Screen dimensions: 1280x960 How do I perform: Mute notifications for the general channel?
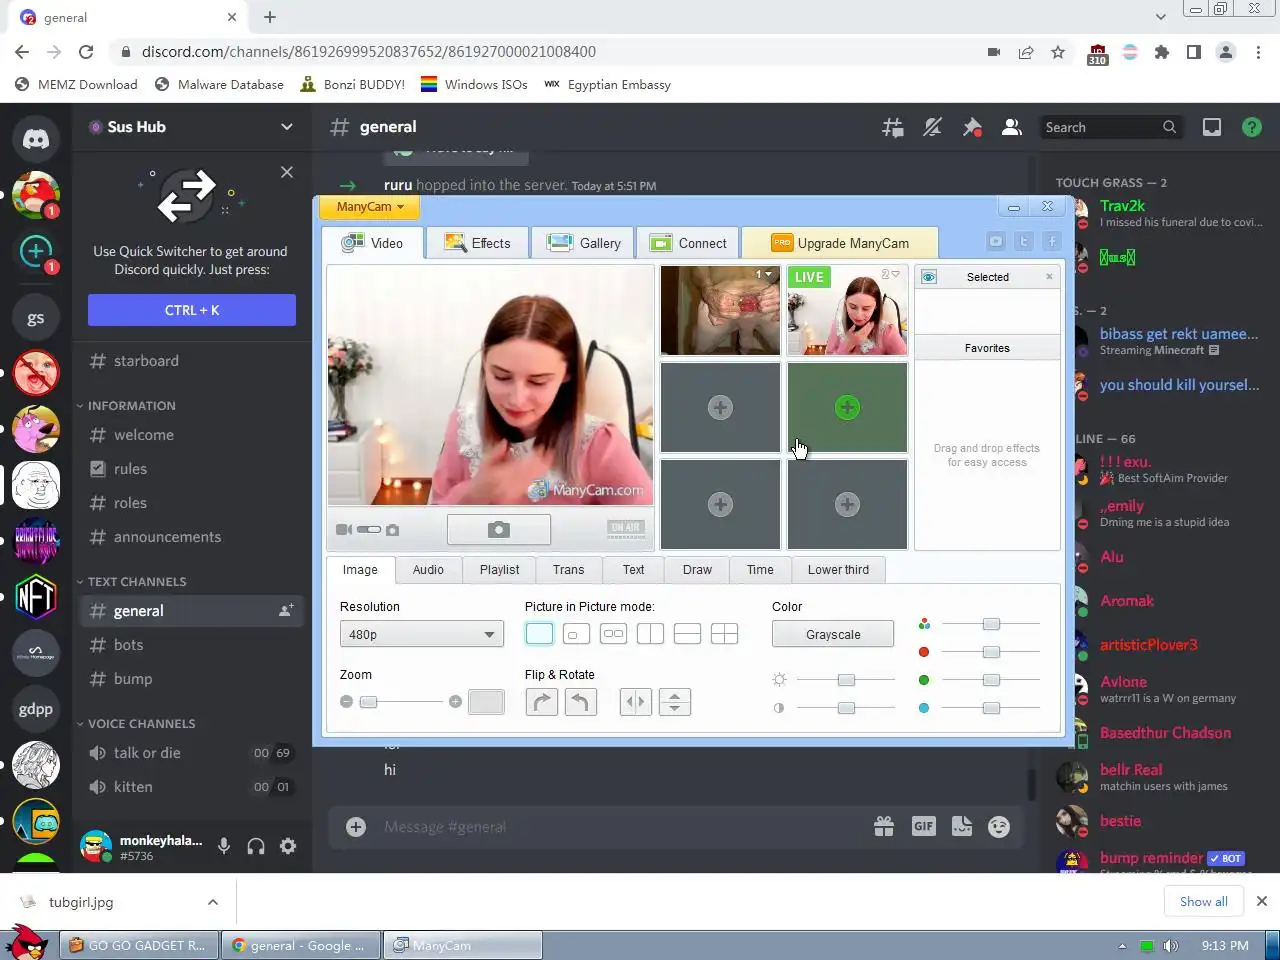(x=932, y=127)
